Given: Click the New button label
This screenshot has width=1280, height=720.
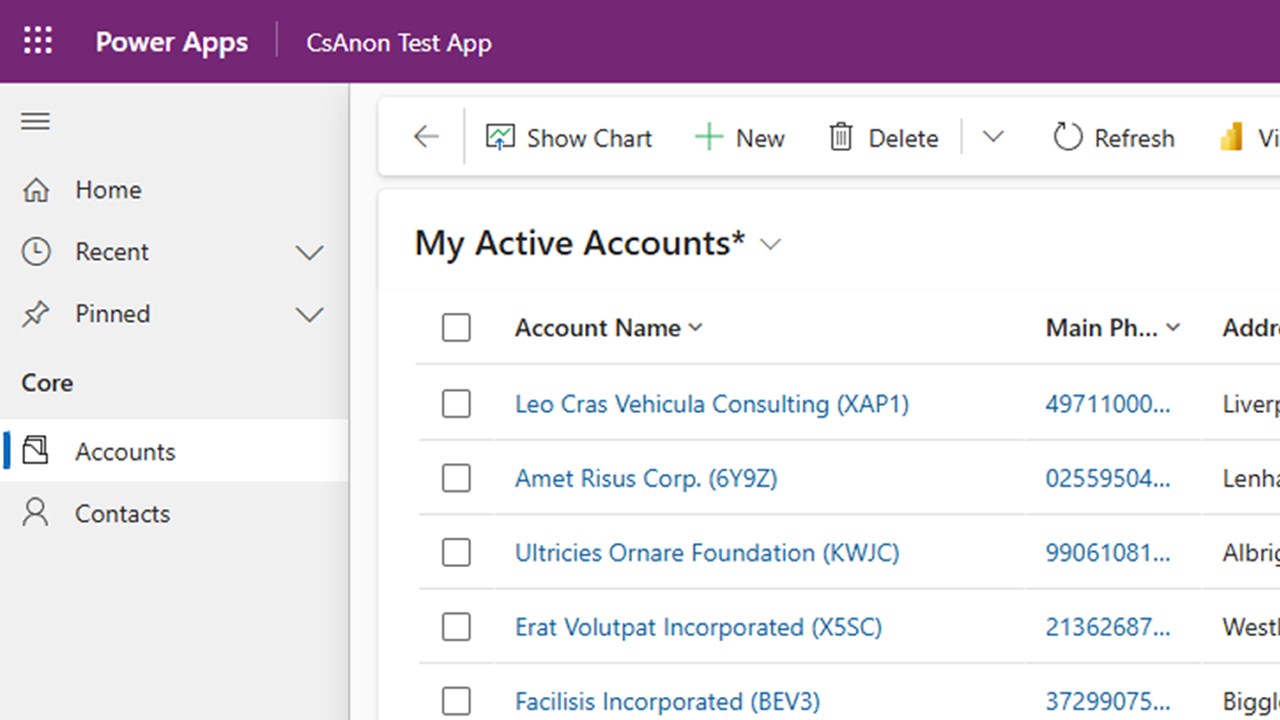Looking at the screenshot, I should pos(760,138).
